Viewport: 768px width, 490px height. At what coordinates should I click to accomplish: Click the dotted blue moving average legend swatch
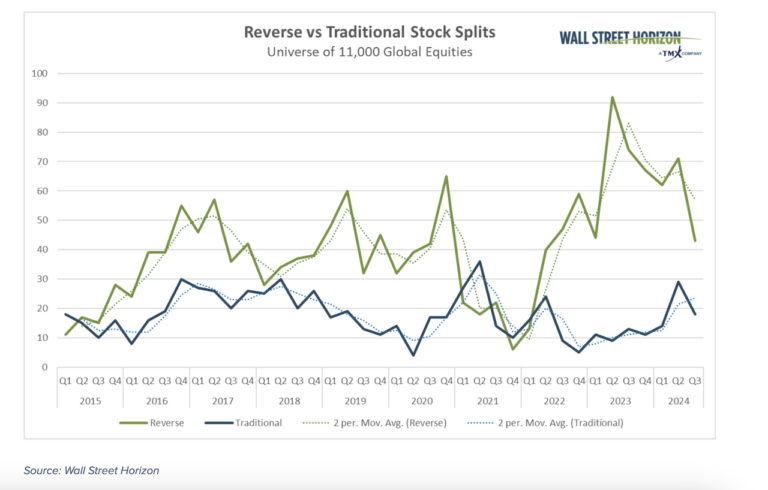tap(480, 423)
